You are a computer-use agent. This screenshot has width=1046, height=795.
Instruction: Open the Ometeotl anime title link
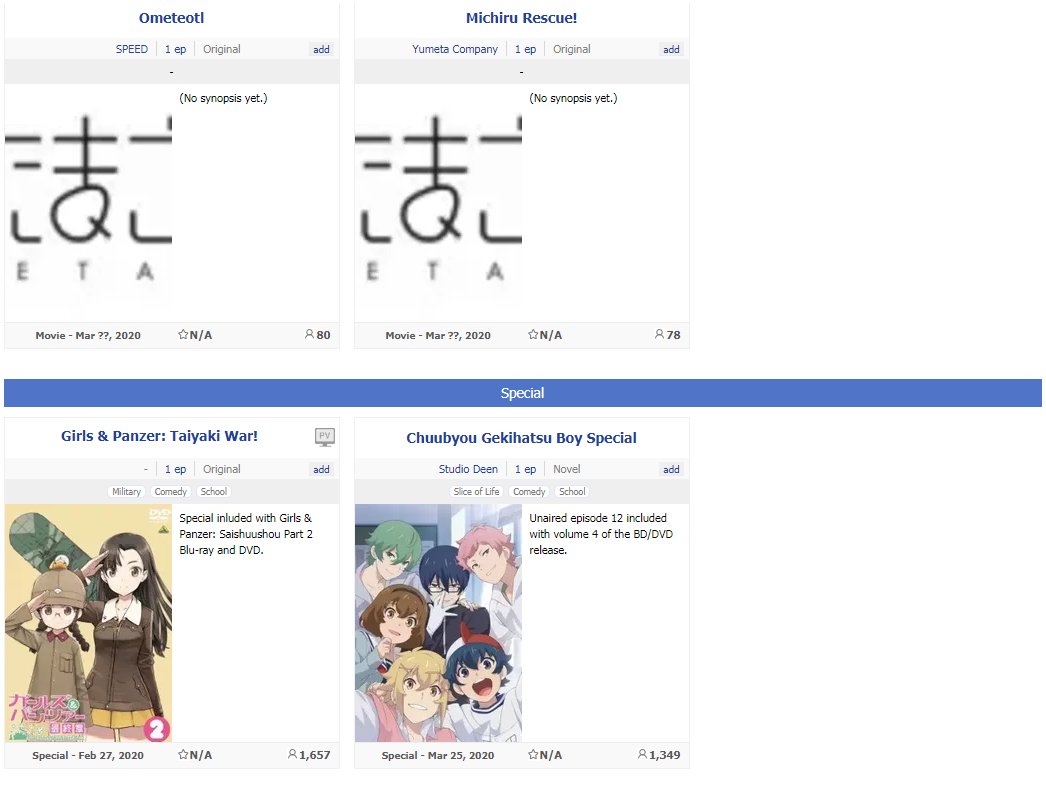pos(171,18)
